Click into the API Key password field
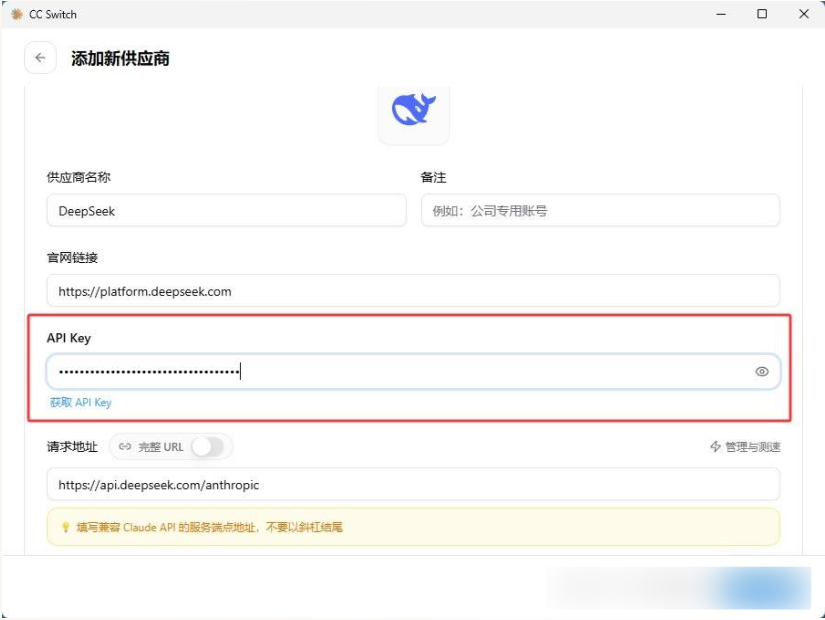825x620 pixels. [413, 372]
